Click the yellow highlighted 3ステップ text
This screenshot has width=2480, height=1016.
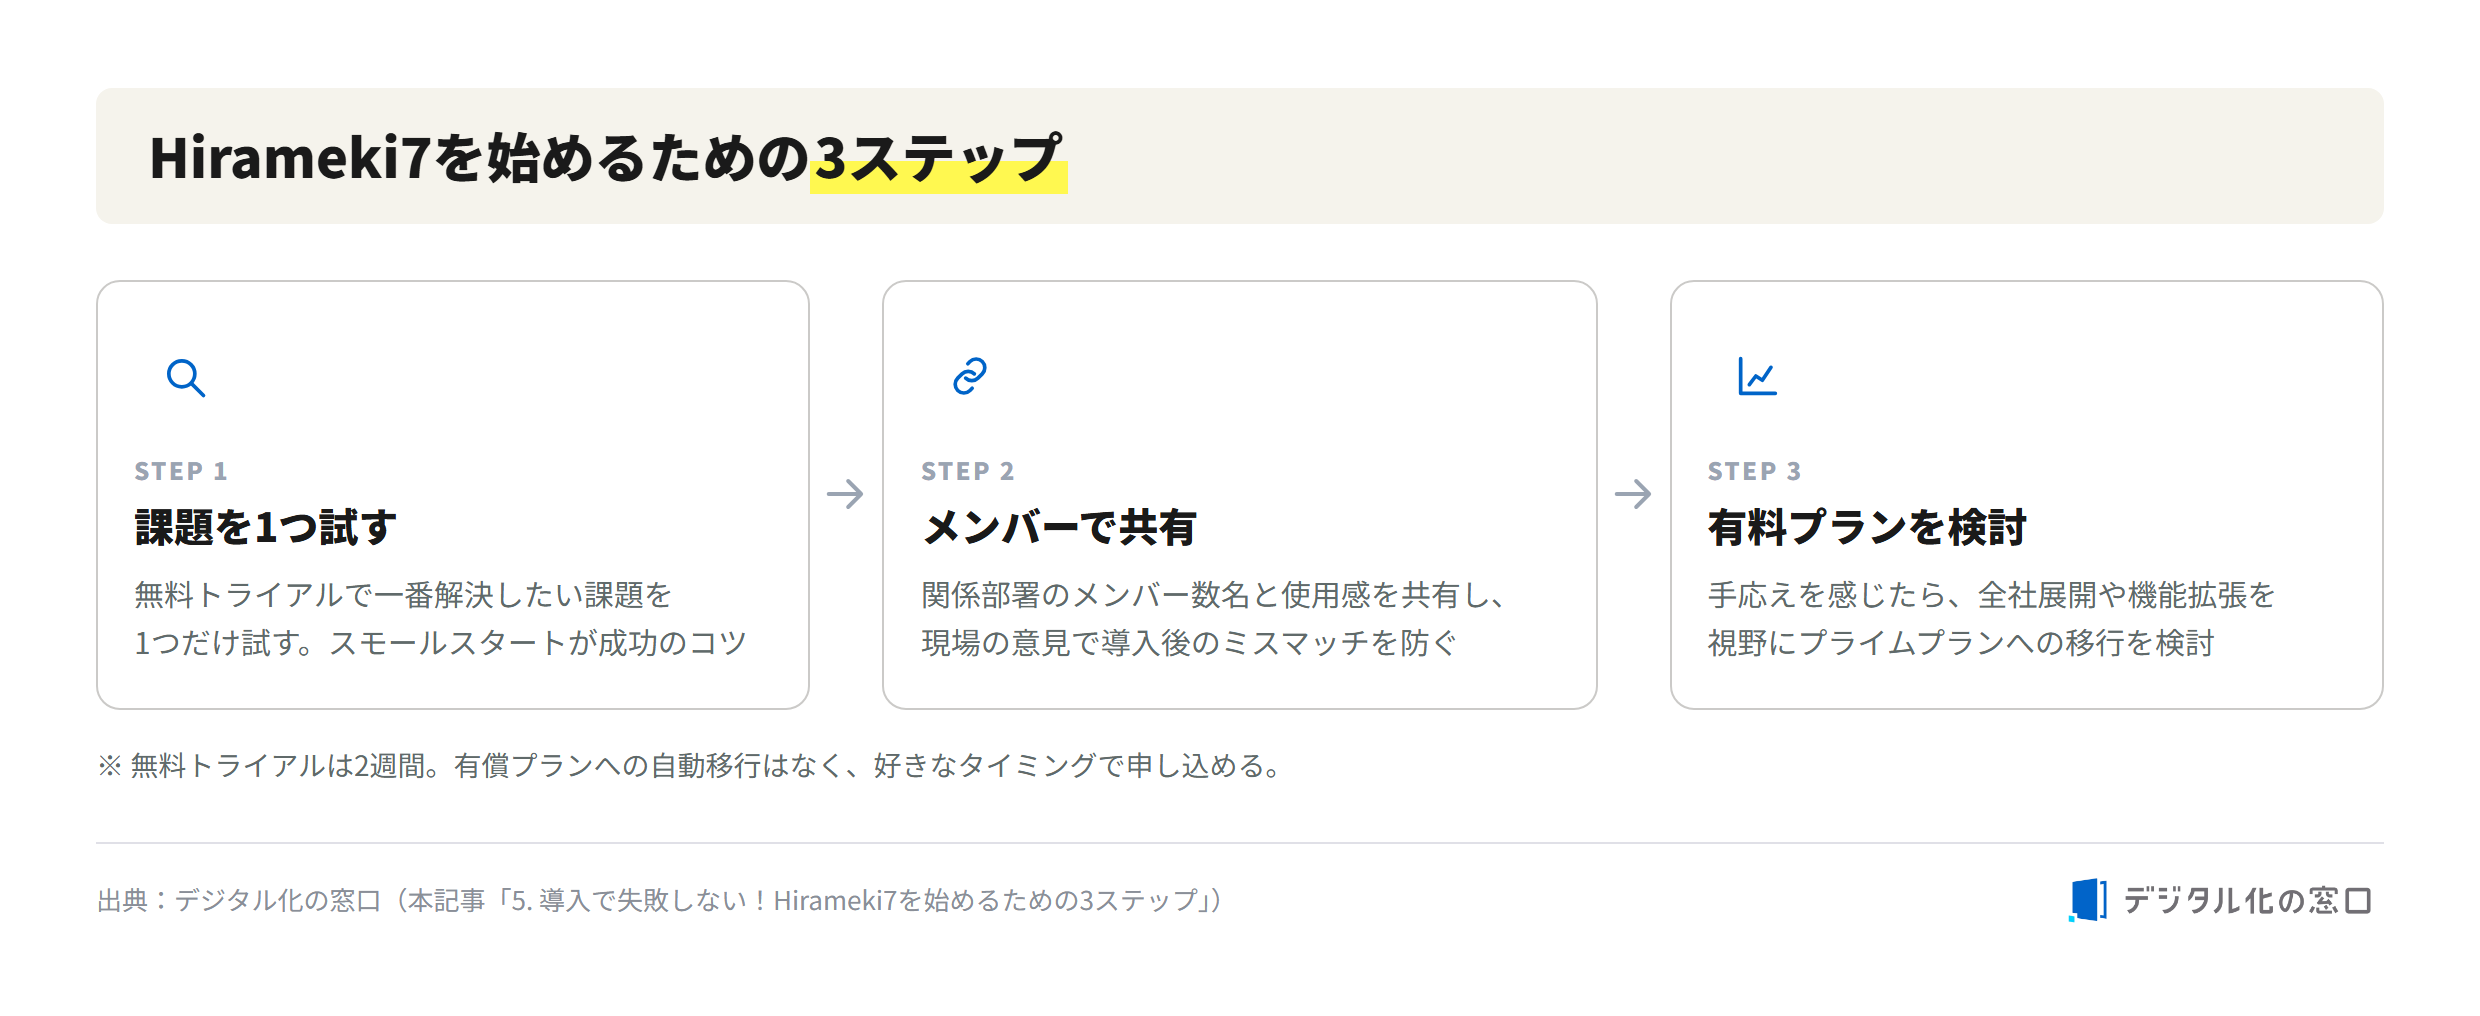tap(938, 158)
